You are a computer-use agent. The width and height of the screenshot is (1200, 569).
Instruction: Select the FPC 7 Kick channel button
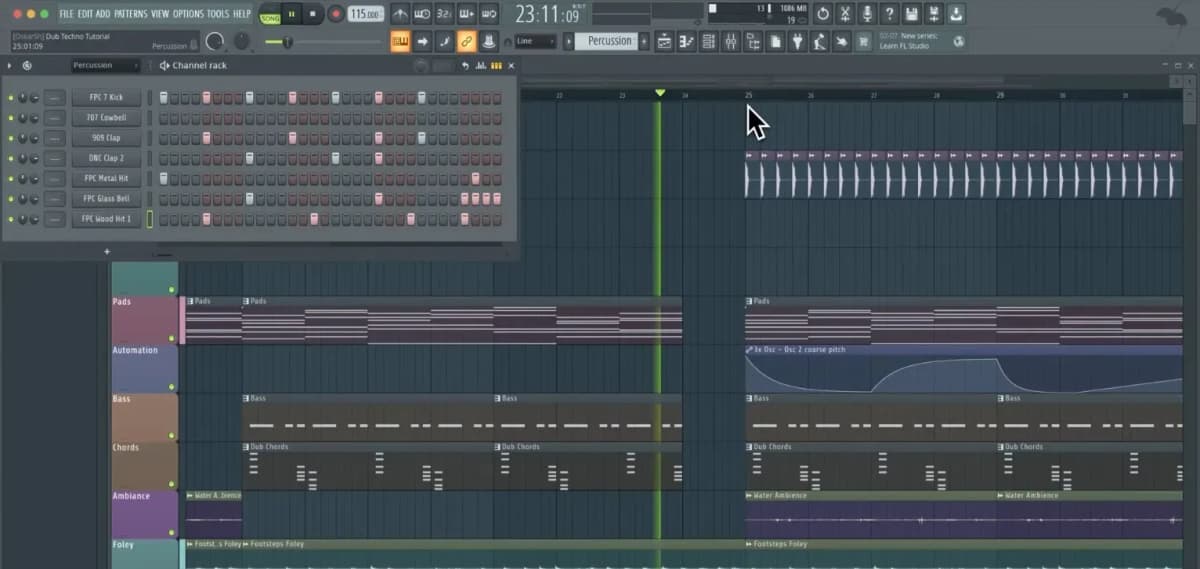click(105, 98)
